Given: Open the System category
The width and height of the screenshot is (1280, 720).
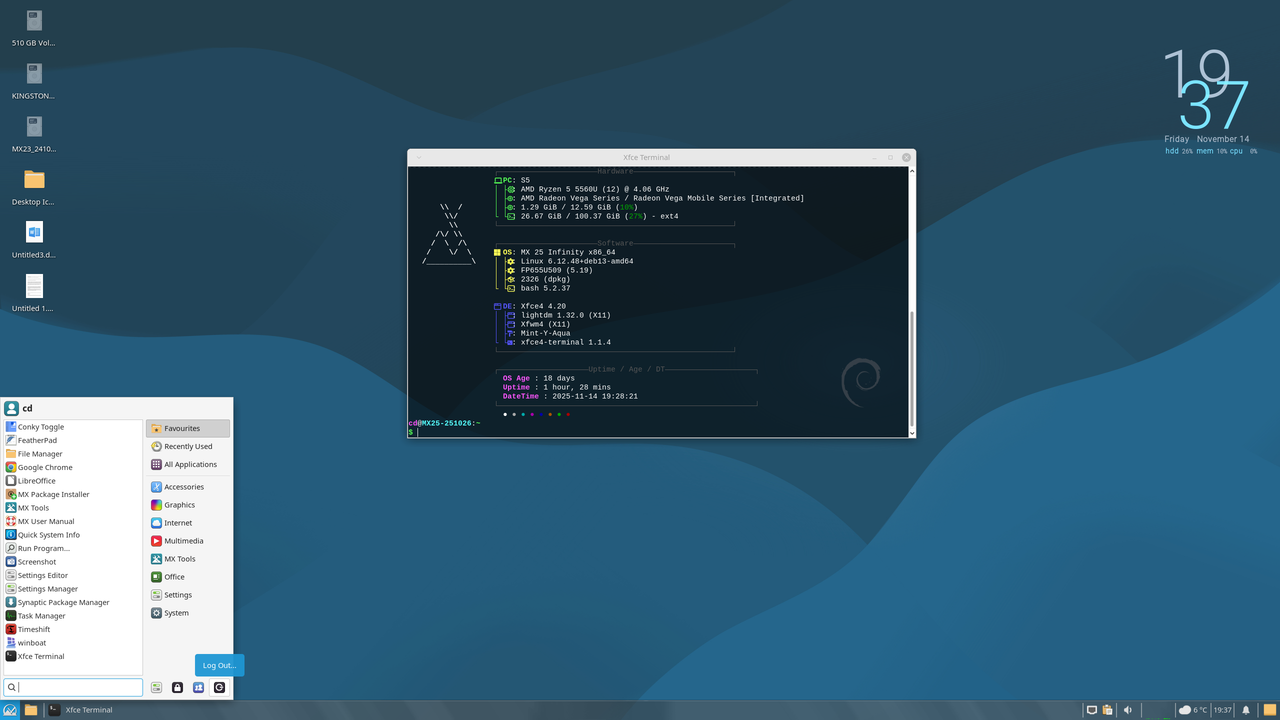Looking at the screenshot, I should [x=188, y=613].
